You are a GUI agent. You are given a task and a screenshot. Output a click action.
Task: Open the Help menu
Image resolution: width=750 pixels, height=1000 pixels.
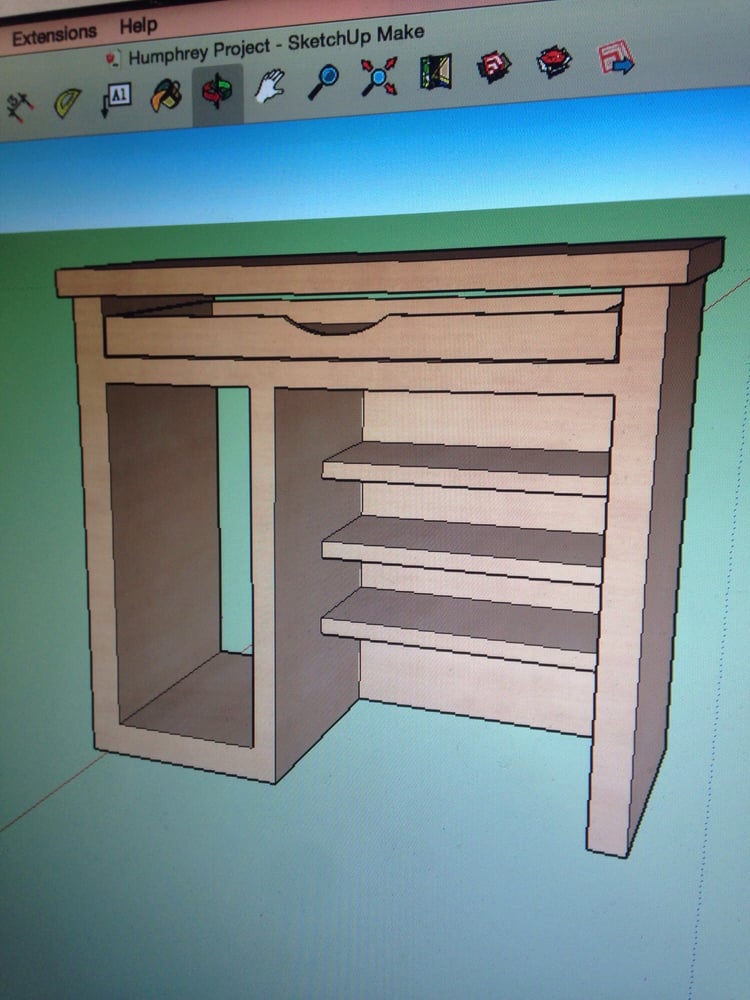click(x=138, y=26)
